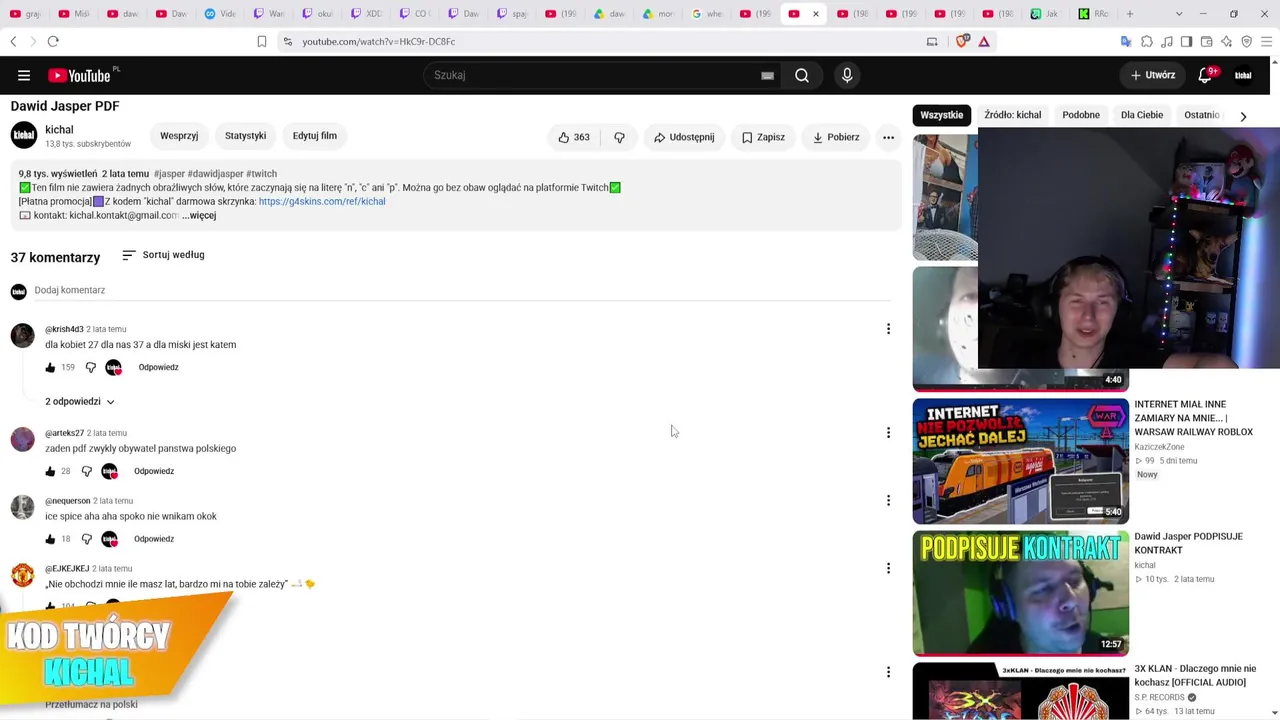Focus the Szukaj search field

(x=594, y=75)
